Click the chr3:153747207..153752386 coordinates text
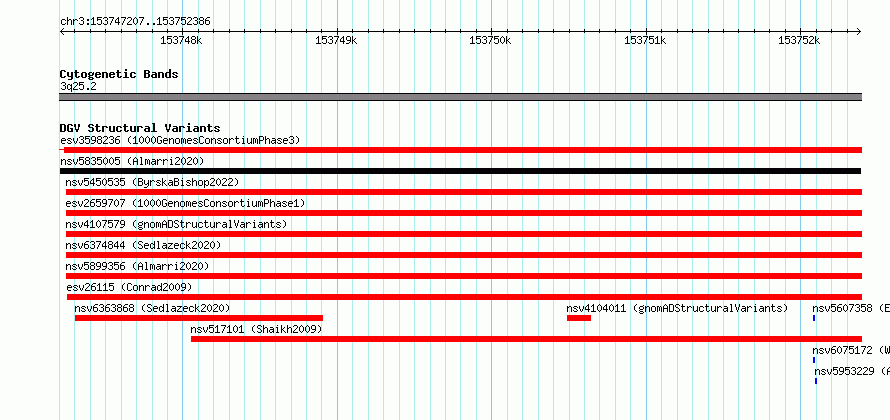 tap(136, 22)
